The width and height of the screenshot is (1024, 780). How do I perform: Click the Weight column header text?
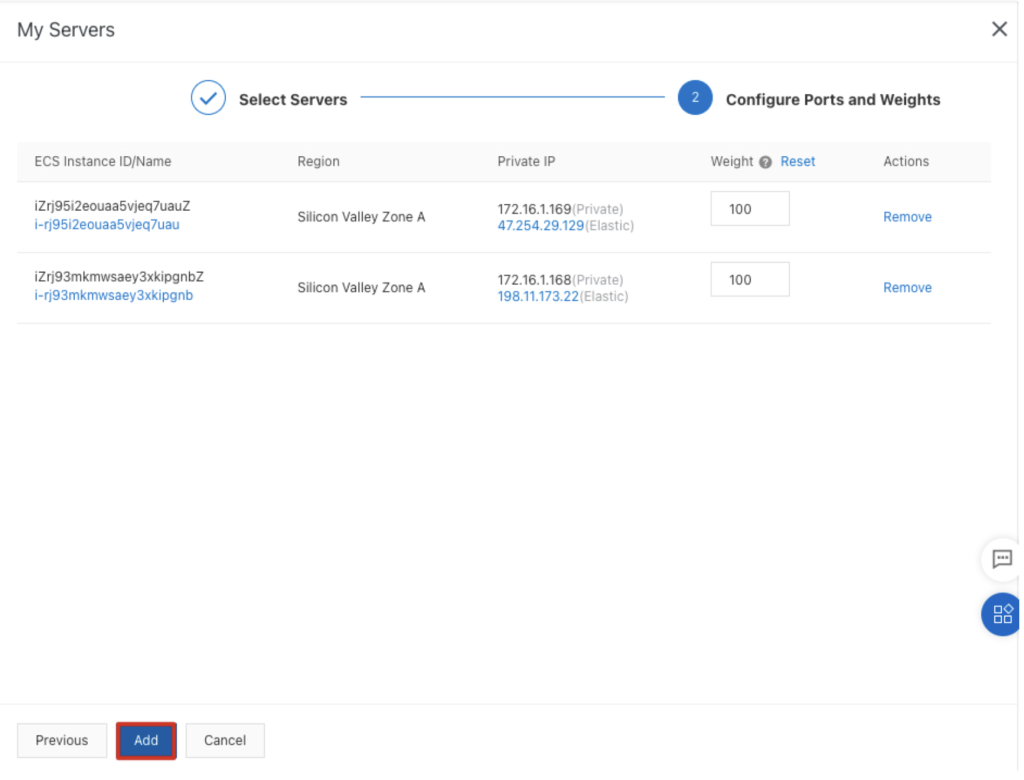(731, 161)
